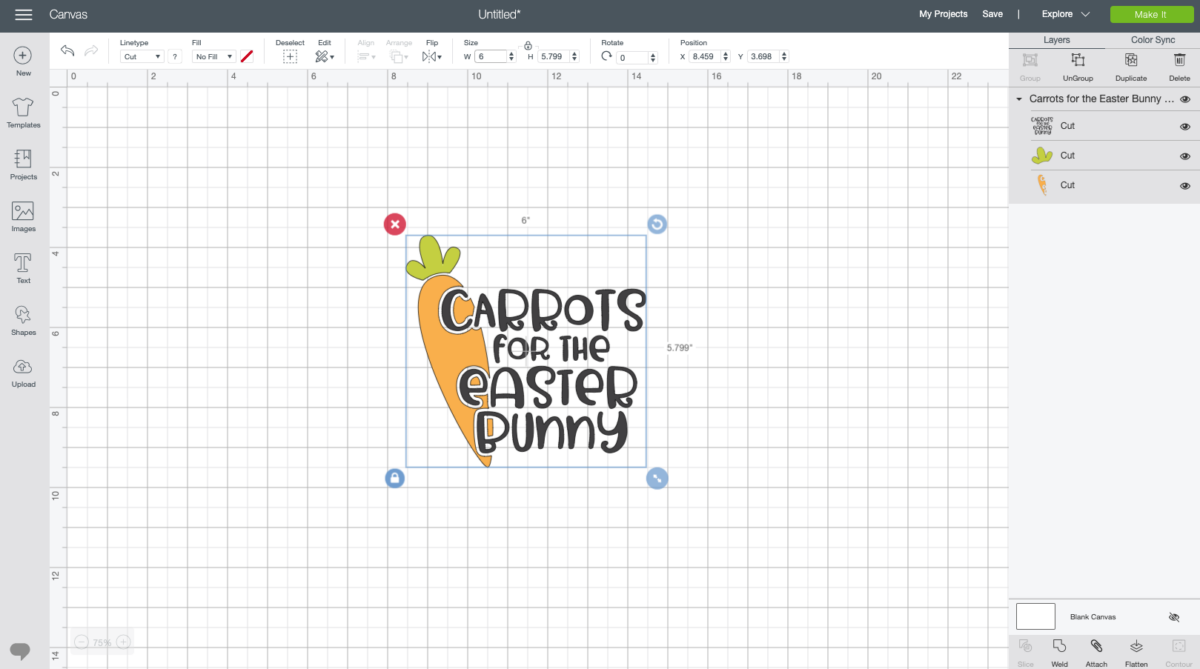Toggle visibility of the orange carrot Cut layer
This screenshot has height=669, width=1200.
(x=1185, y=186)
